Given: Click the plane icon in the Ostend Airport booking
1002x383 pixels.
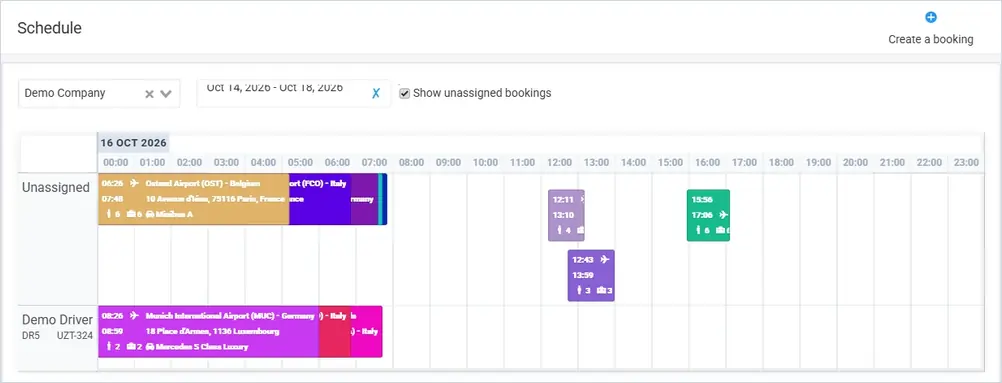Looking at the screenshot, I should pyautogui.click(x=134, y=183).
